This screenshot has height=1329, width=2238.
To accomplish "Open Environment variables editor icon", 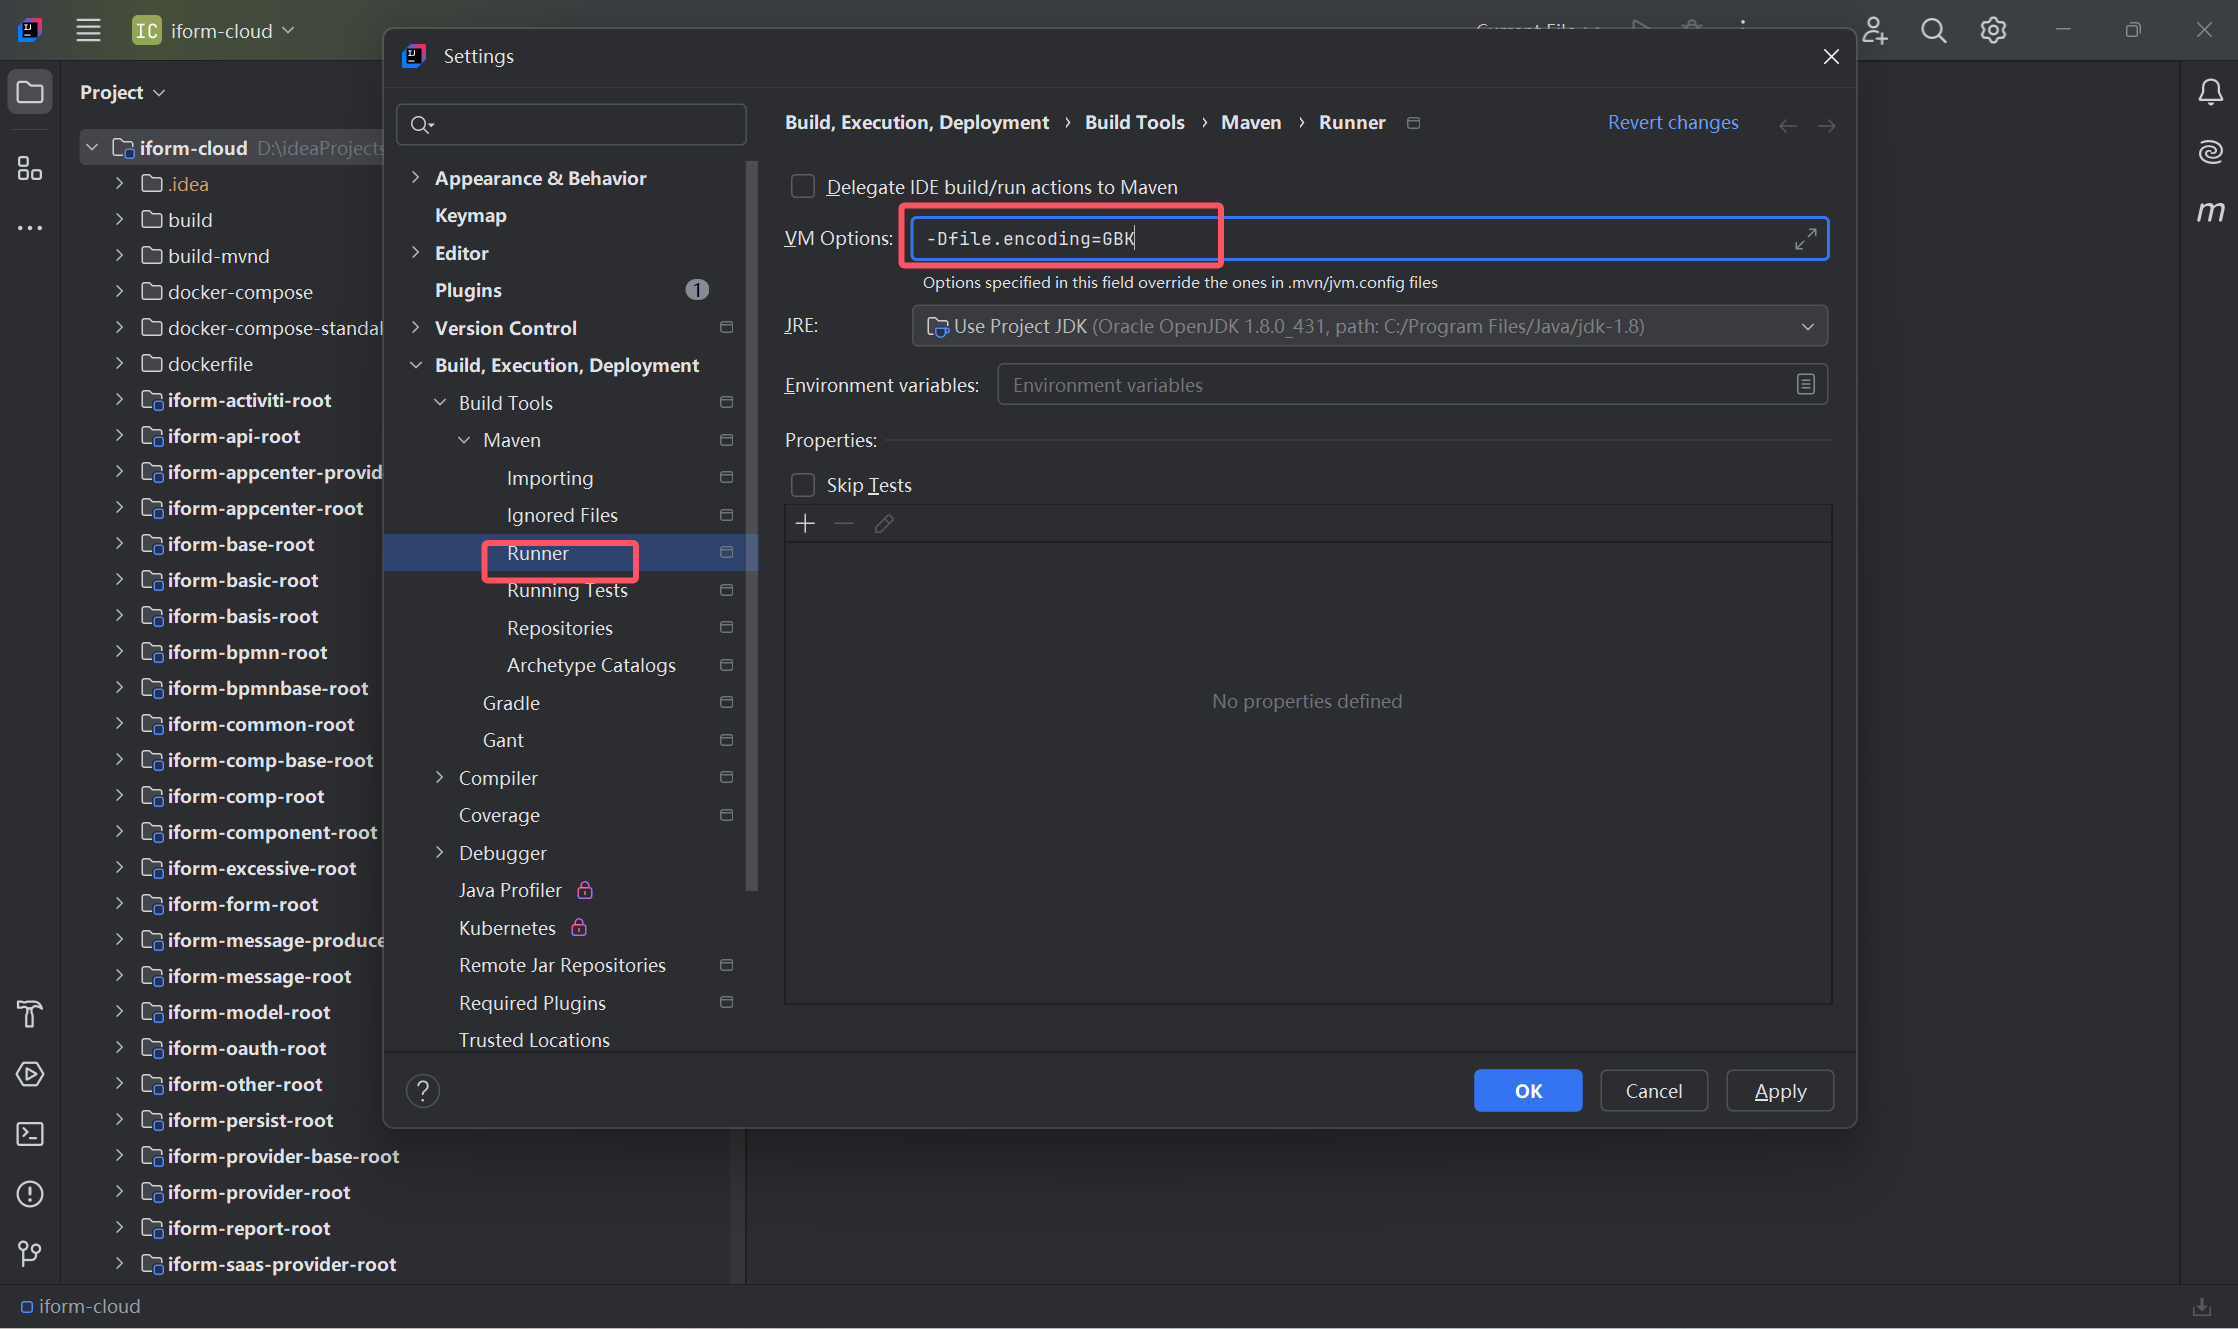I will pos(1805,385).
